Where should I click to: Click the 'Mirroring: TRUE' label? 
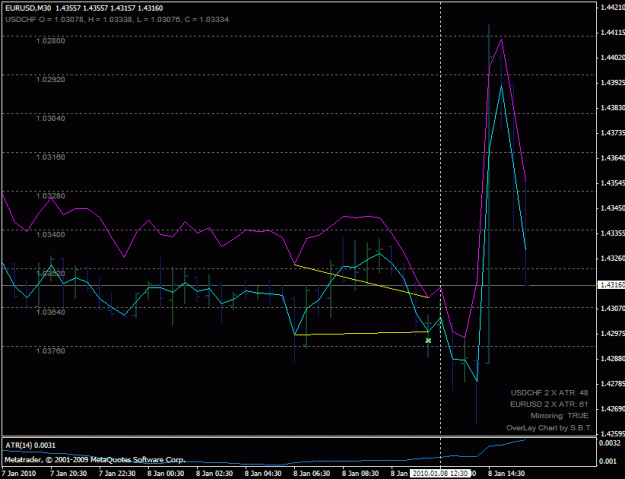click(559, 416)
